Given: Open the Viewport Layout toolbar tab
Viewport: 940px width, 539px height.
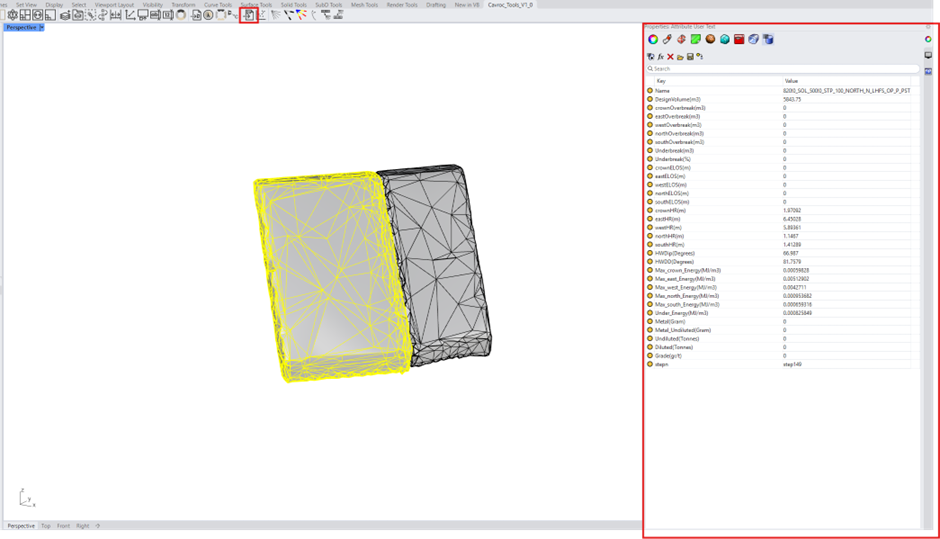Looking at the screenshot, I should pyautogui.click(x=114, y=5).
